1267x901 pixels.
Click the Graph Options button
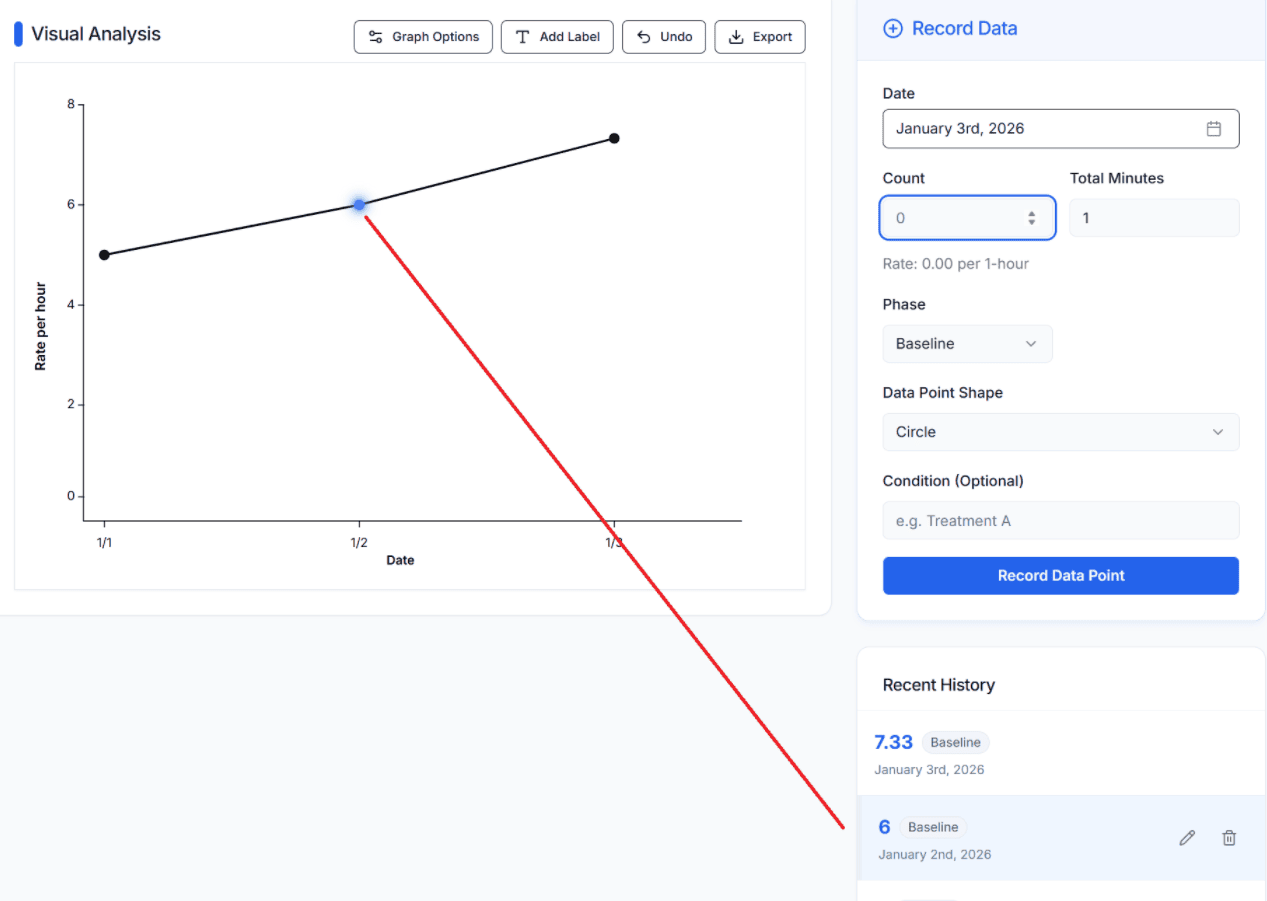click(x=423, y=37)
